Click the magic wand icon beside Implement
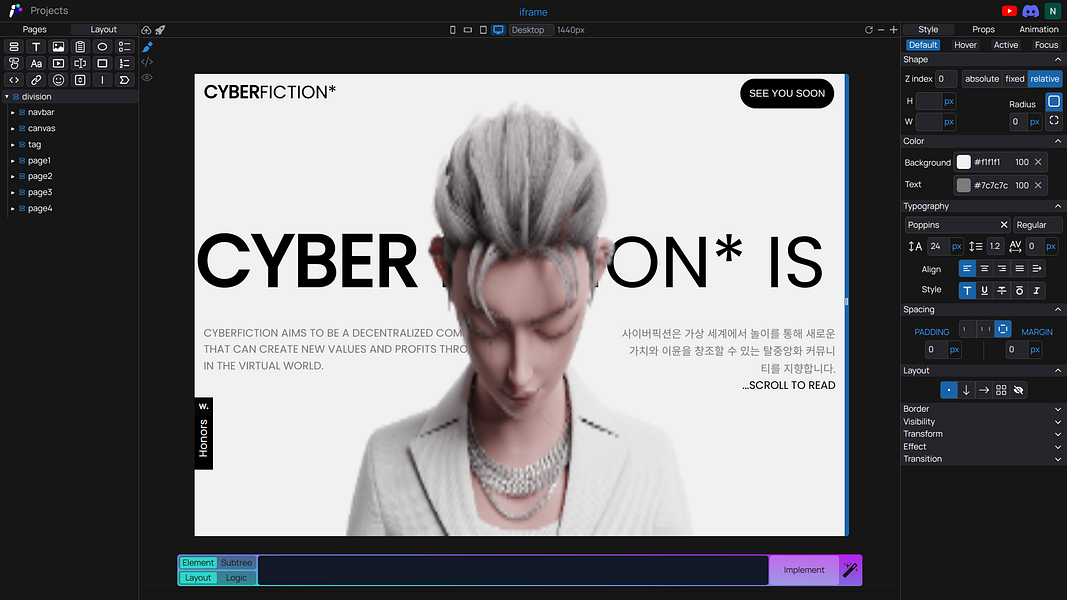Viewport: 1067px width, 600px height. (x=850, y=570)
